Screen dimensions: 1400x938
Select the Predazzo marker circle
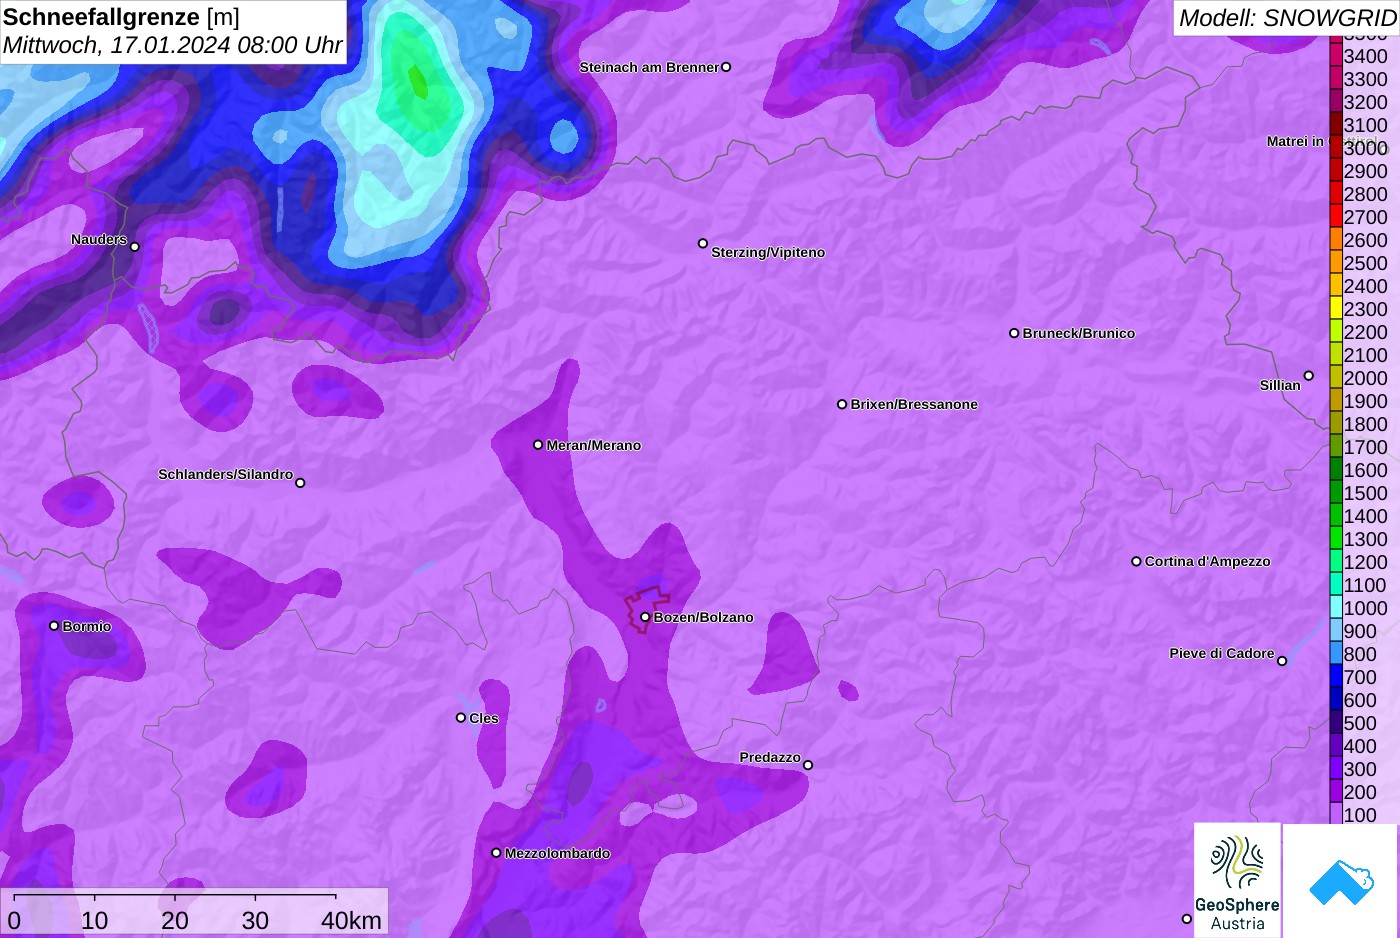coord(808,765)
